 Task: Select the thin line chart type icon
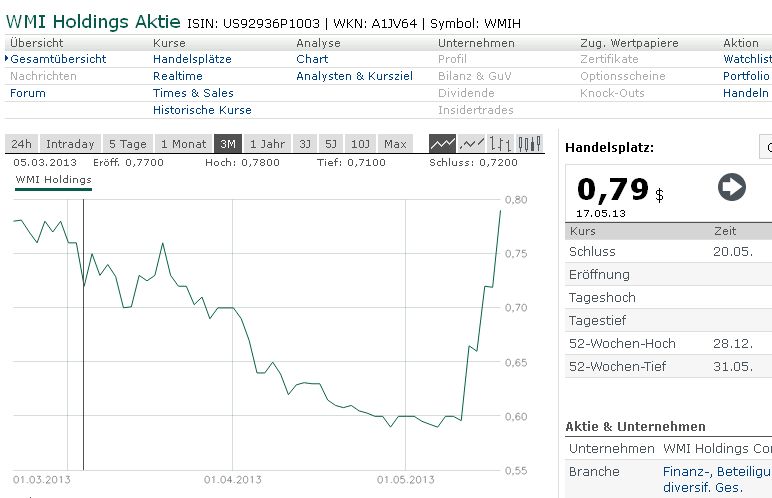point(471,144)
